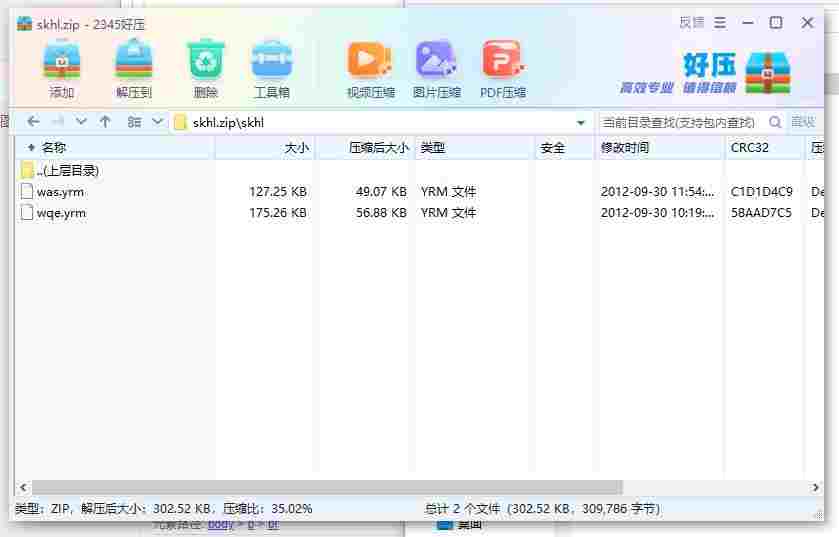Open the PDF压缩 compression tool
839x537 pixels.
tap(503, 68)
